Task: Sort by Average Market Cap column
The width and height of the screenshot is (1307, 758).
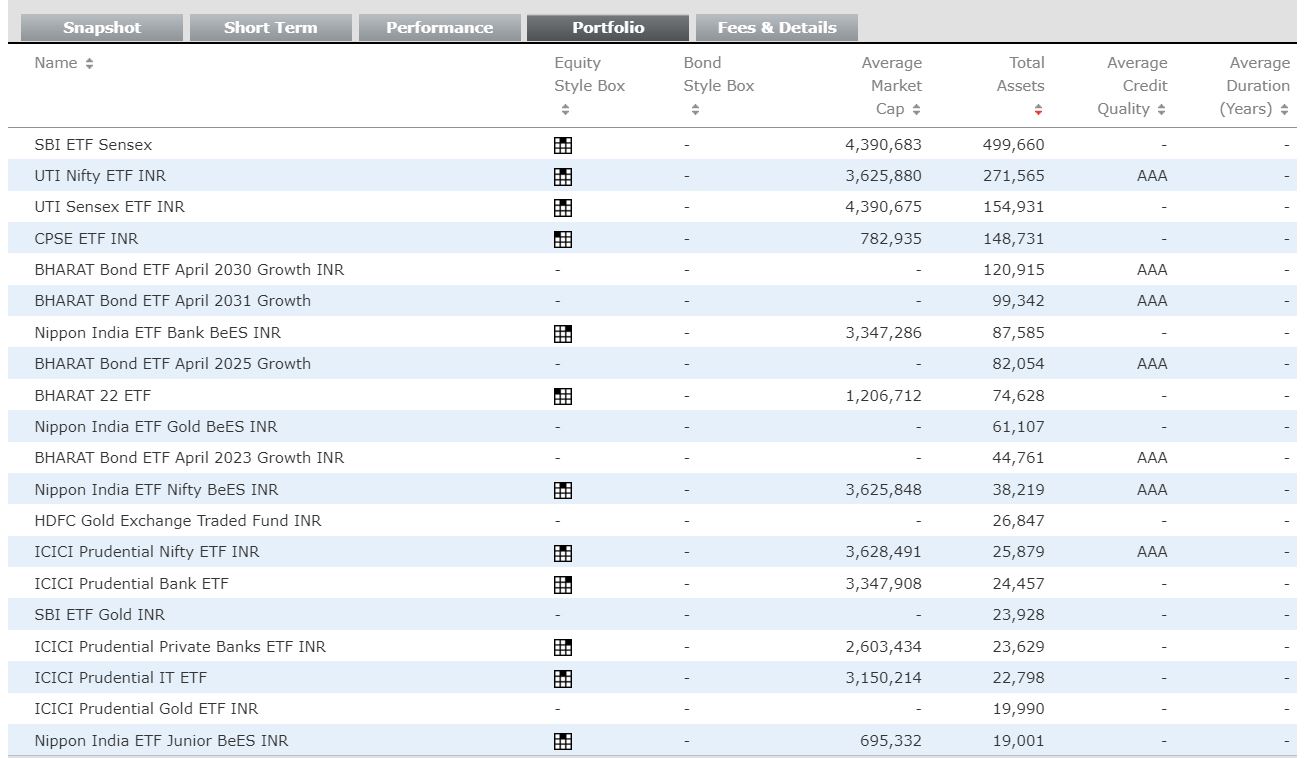Action: pyautogui.click(x=916, y=110)
